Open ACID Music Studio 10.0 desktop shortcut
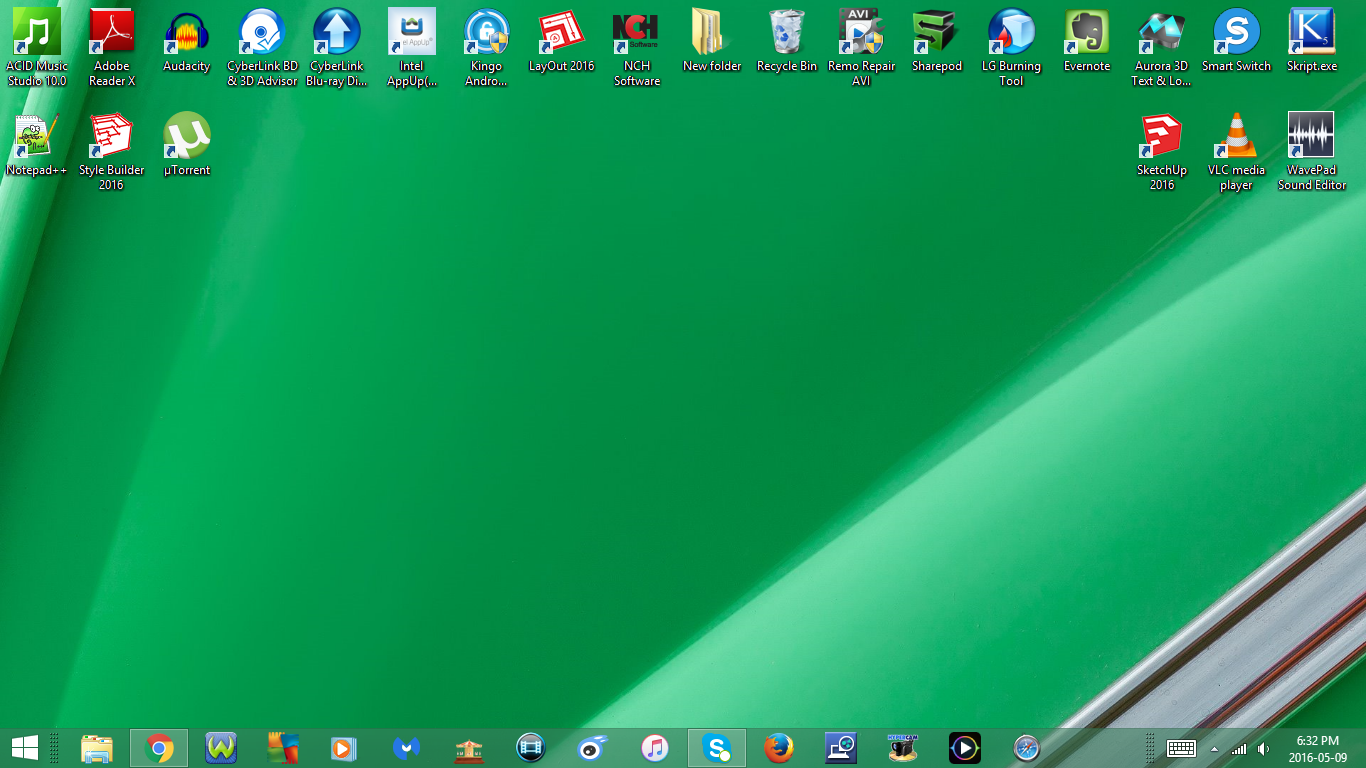Viewport: 1366px width, 768px height. pos(37,32)
